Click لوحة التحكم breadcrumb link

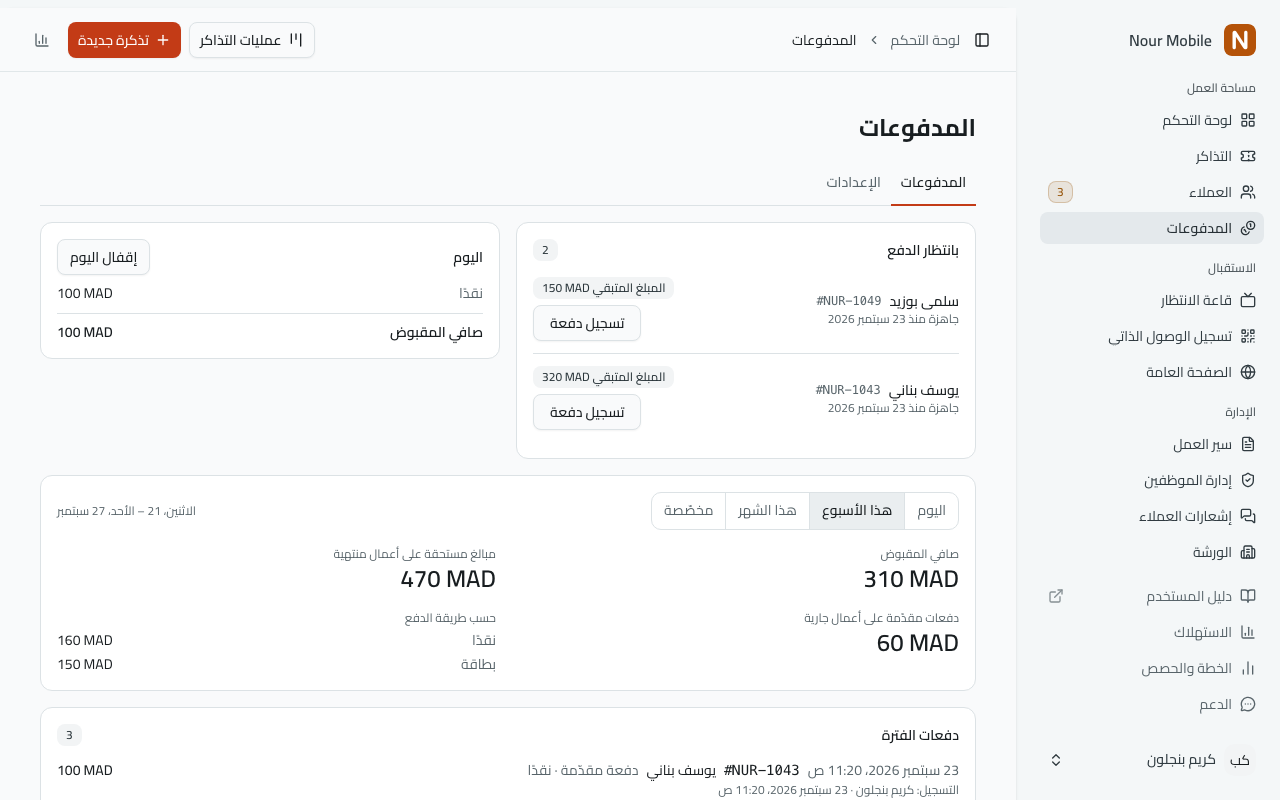(925, 40)
